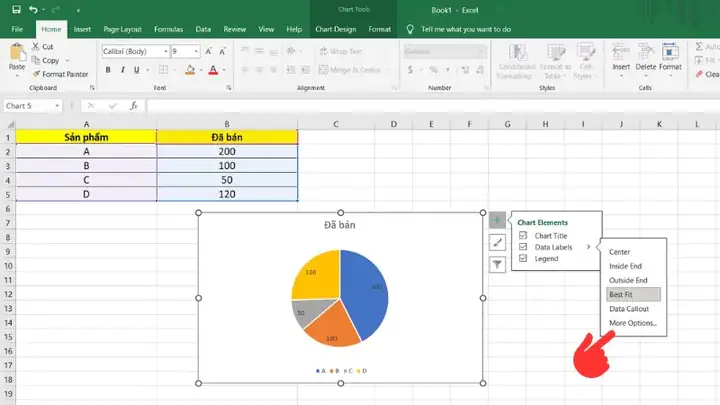Click the Conditional Formatting icon

[x=518, y=53]
